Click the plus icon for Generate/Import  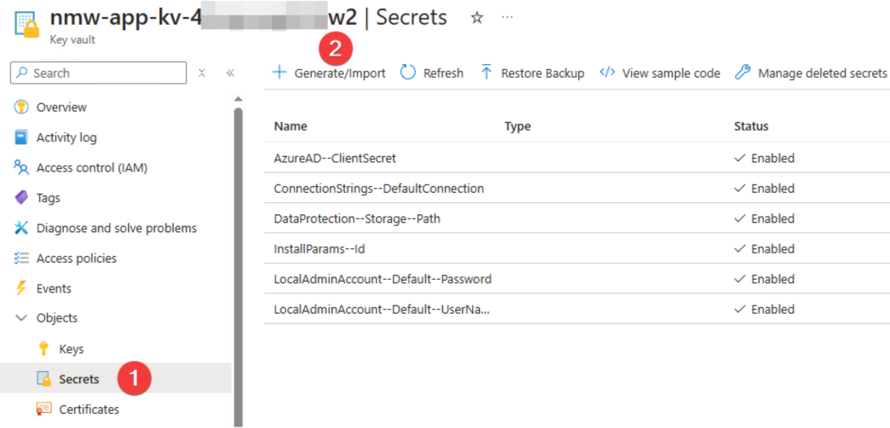coord(279,73)
